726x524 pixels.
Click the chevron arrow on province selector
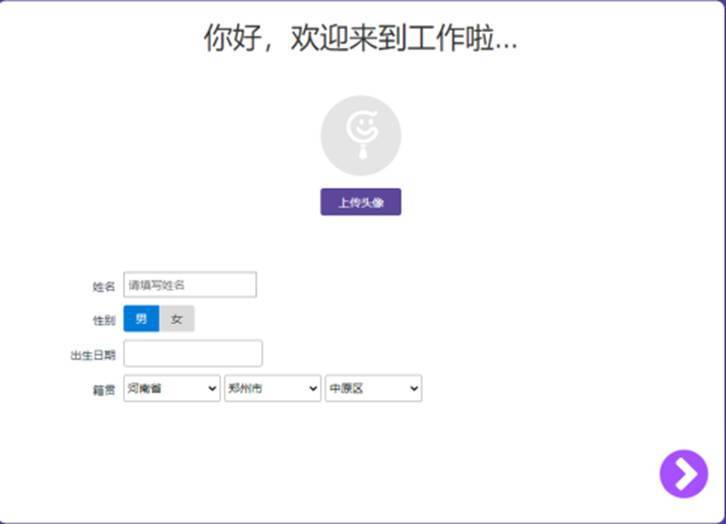click(212, 389)
